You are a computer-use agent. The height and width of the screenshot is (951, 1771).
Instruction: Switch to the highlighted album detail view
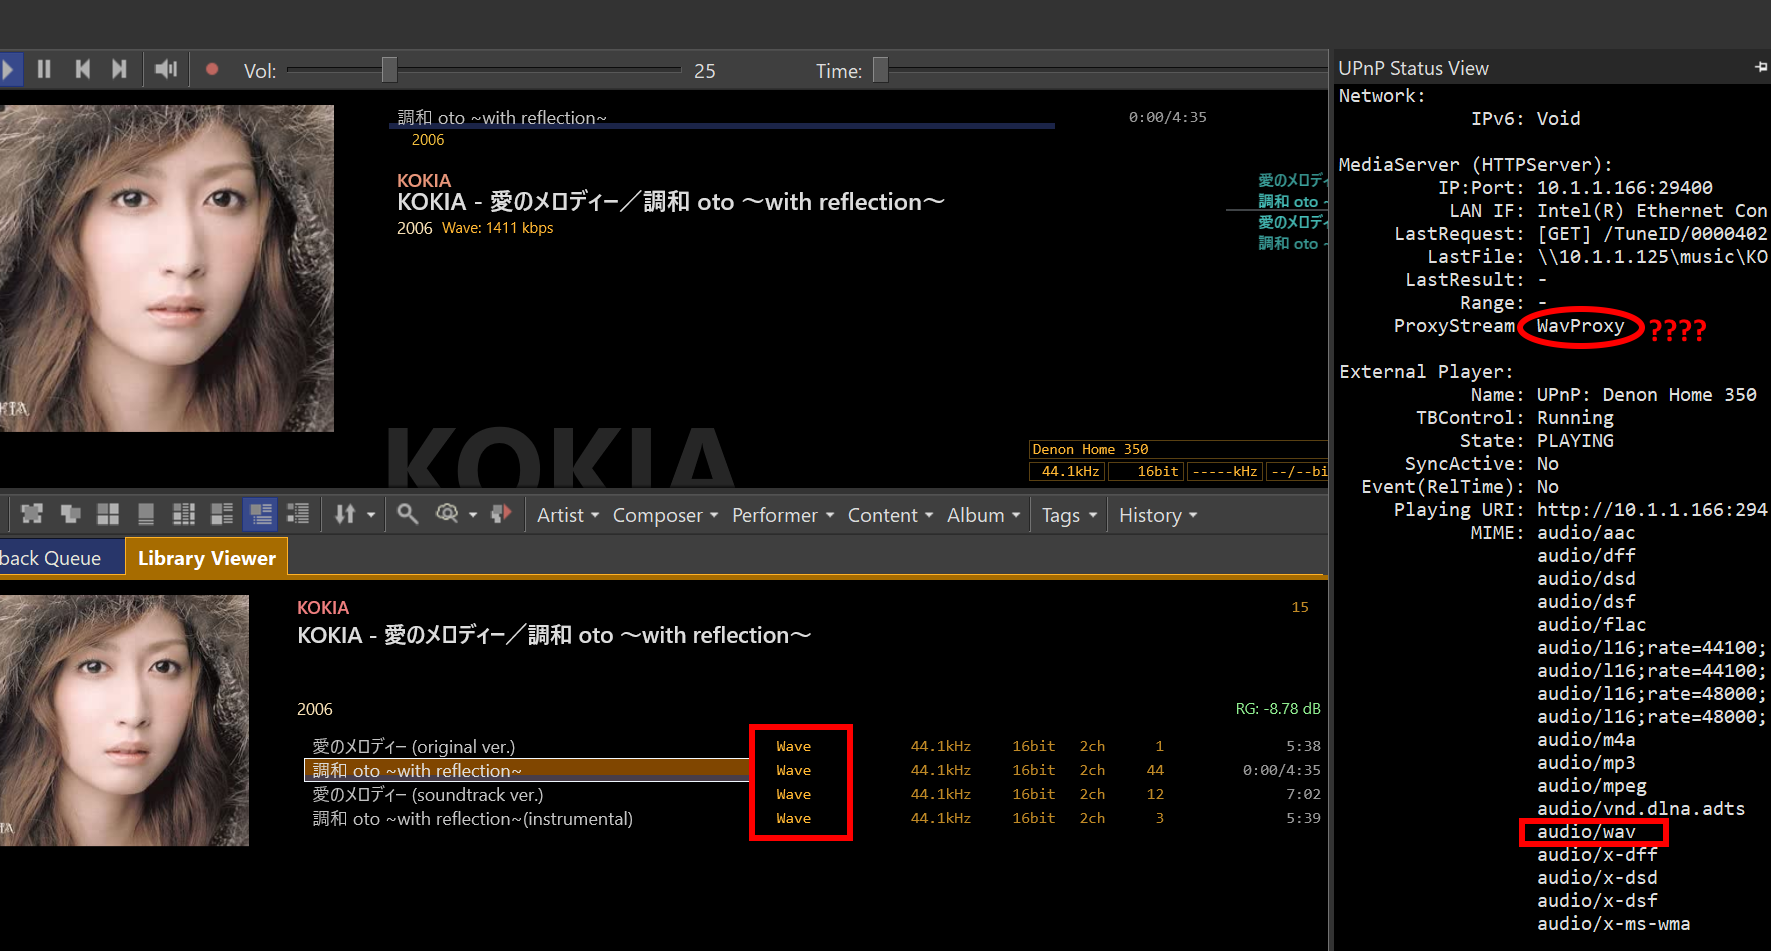point(261,514)
